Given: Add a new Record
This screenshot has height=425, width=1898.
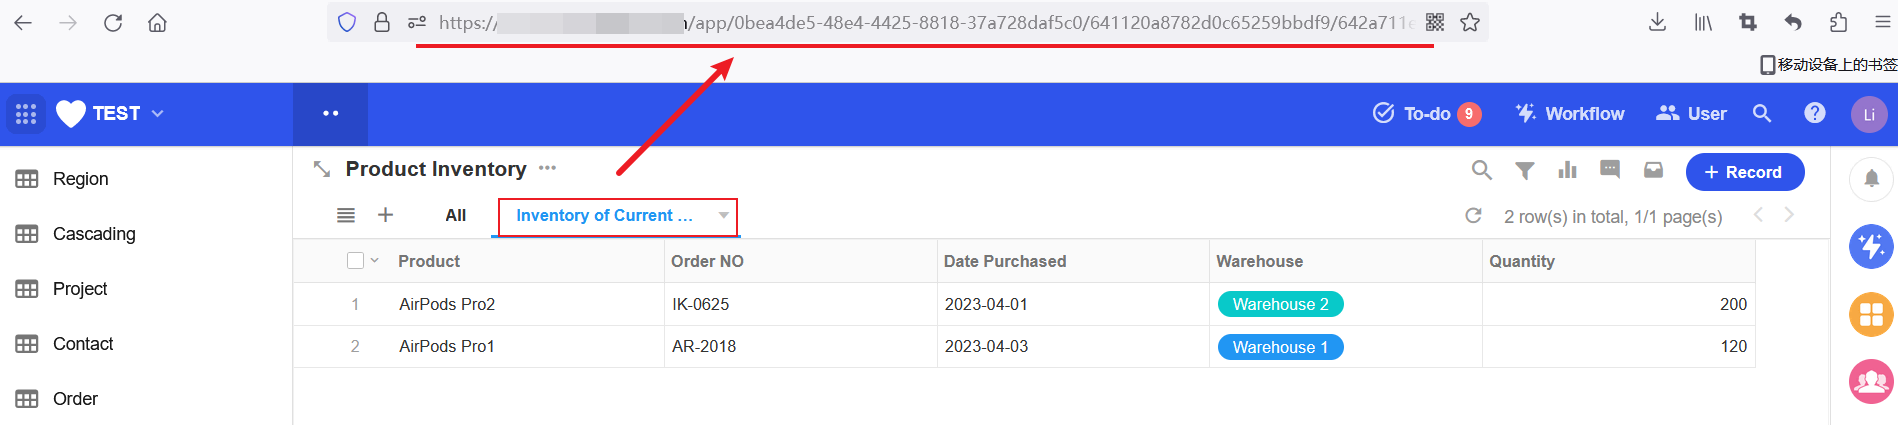Looking at the screenshot, I should 1744,172.
